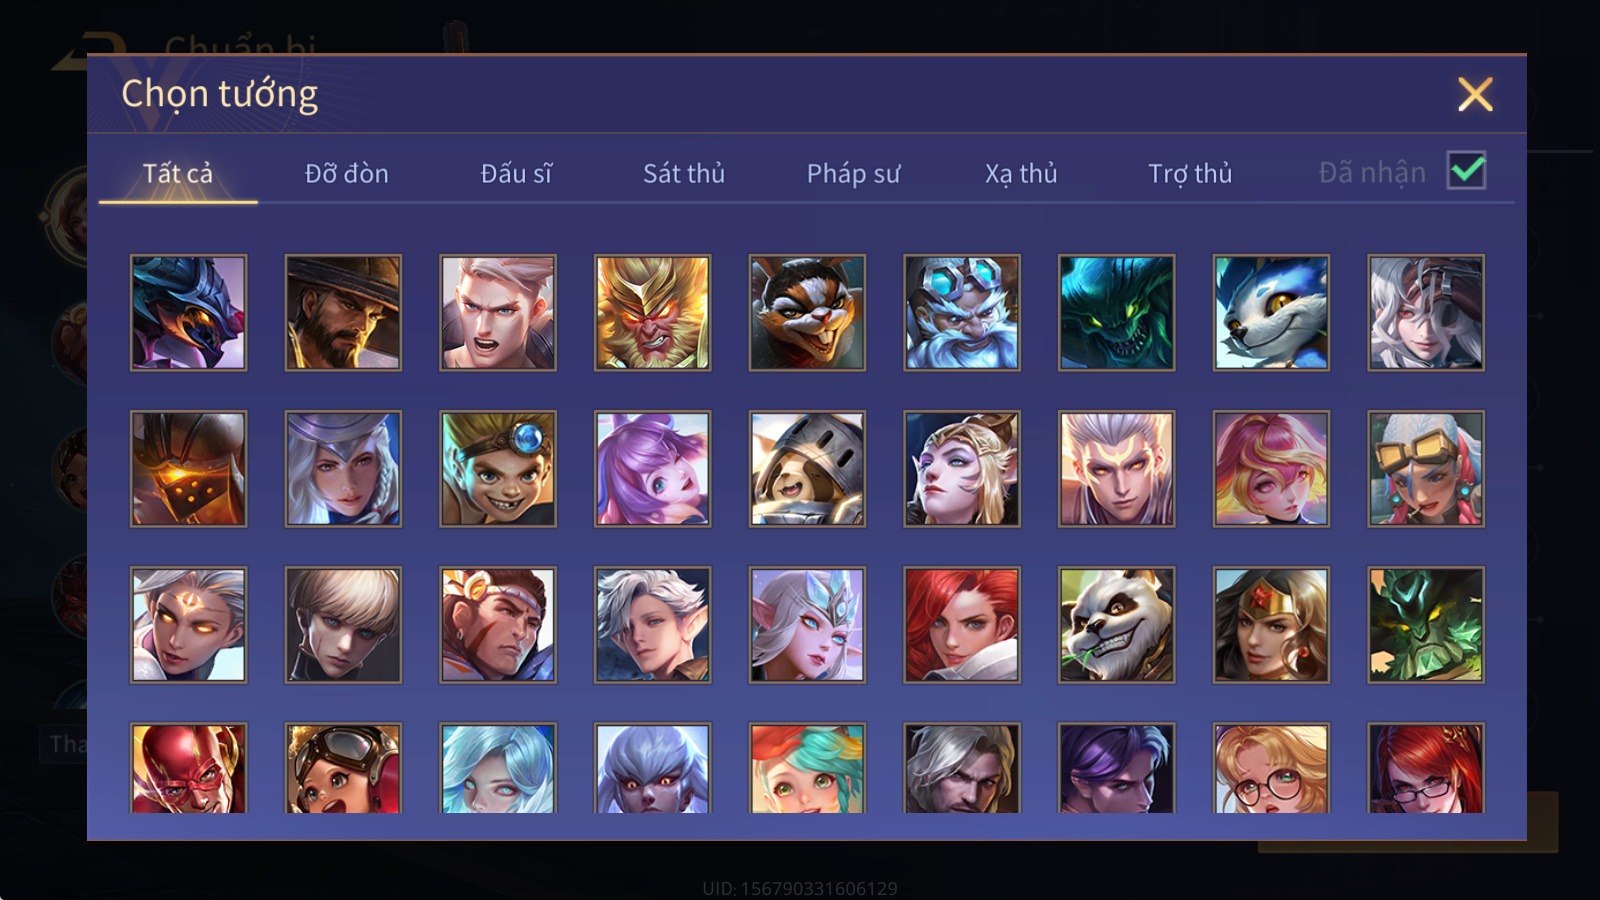The image size is (1600, 900).
Task: Select the green tree monster hero portrait
Action: tap(1426, 625)
